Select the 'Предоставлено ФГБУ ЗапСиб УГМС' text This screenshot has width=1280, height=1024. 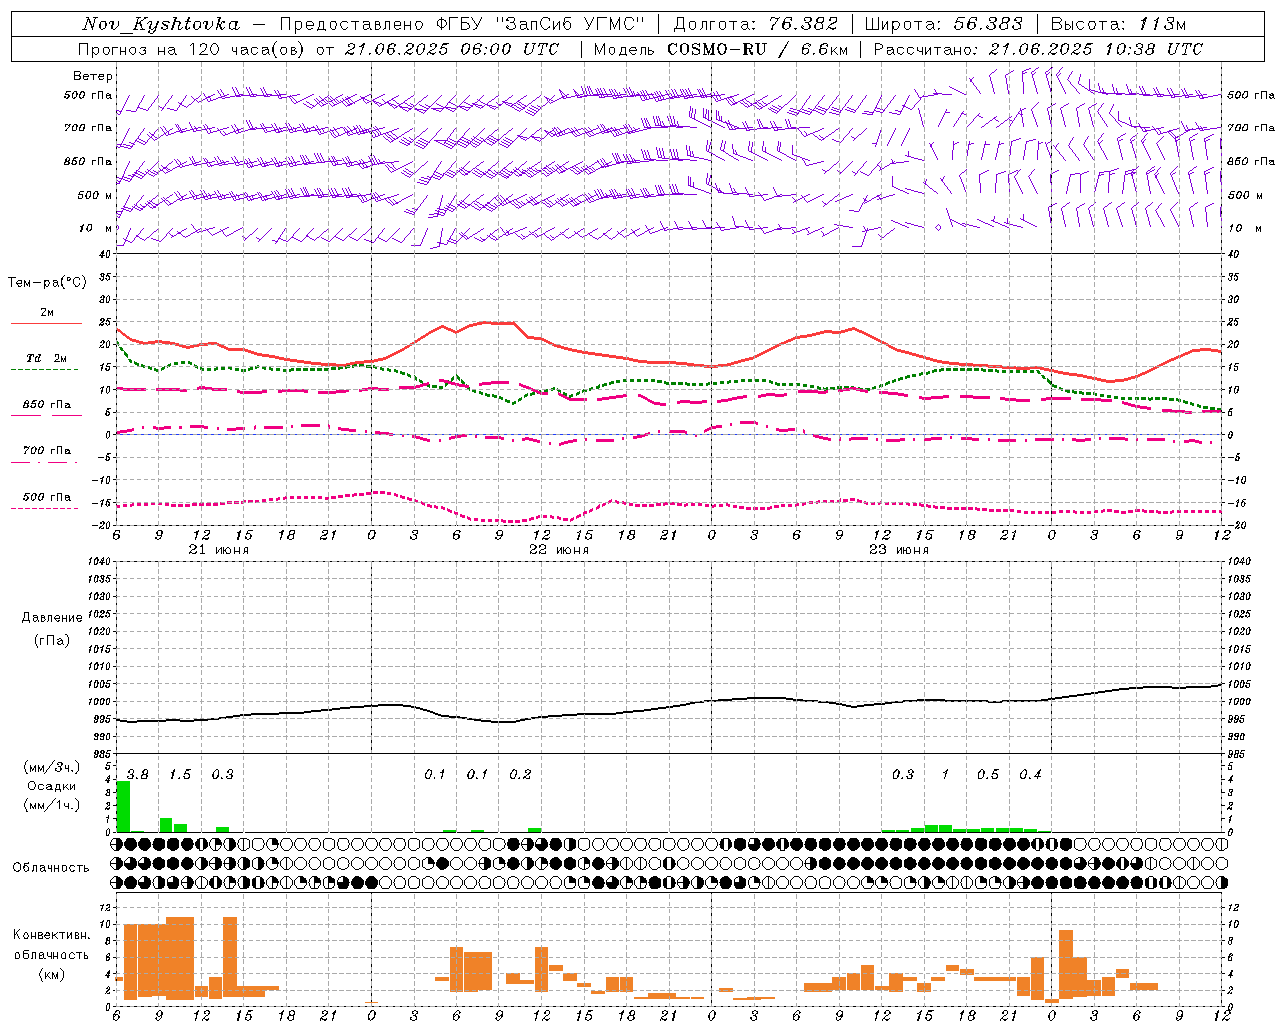coord(462,24)
